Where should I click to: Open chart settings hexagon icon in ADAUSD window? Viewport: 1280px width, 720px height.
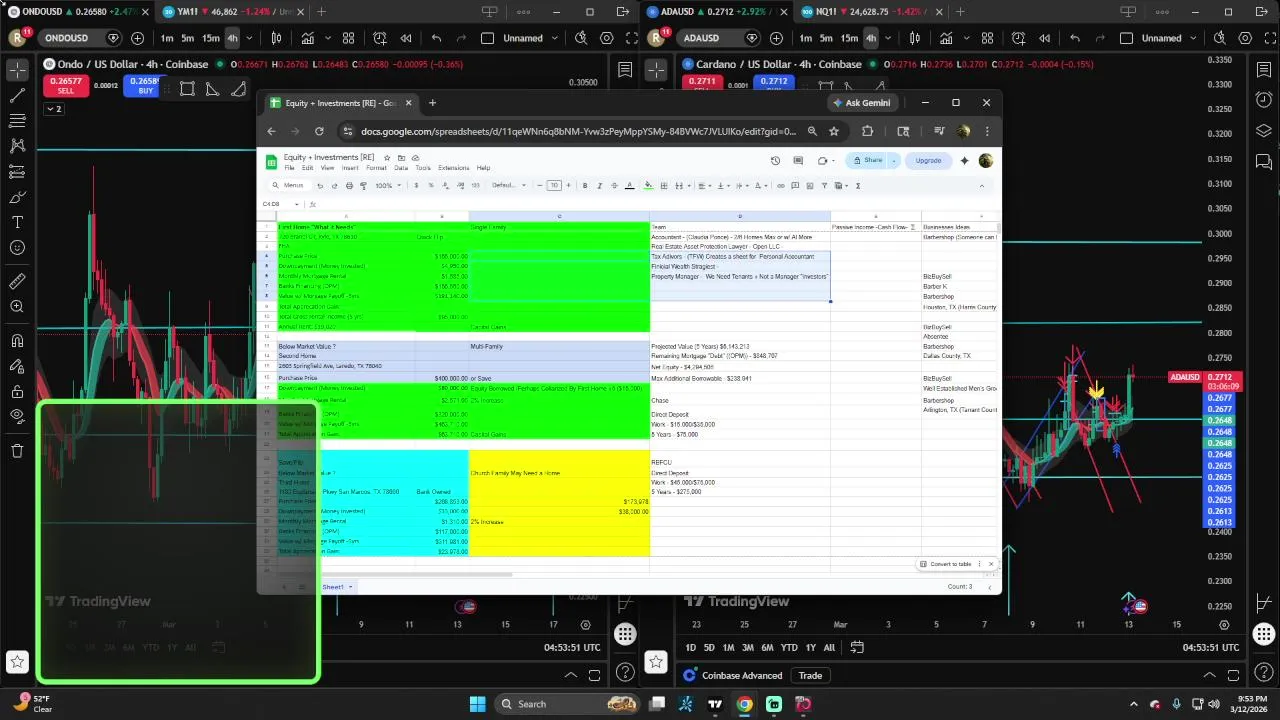pyautogui.click(x=1246, y=38)
